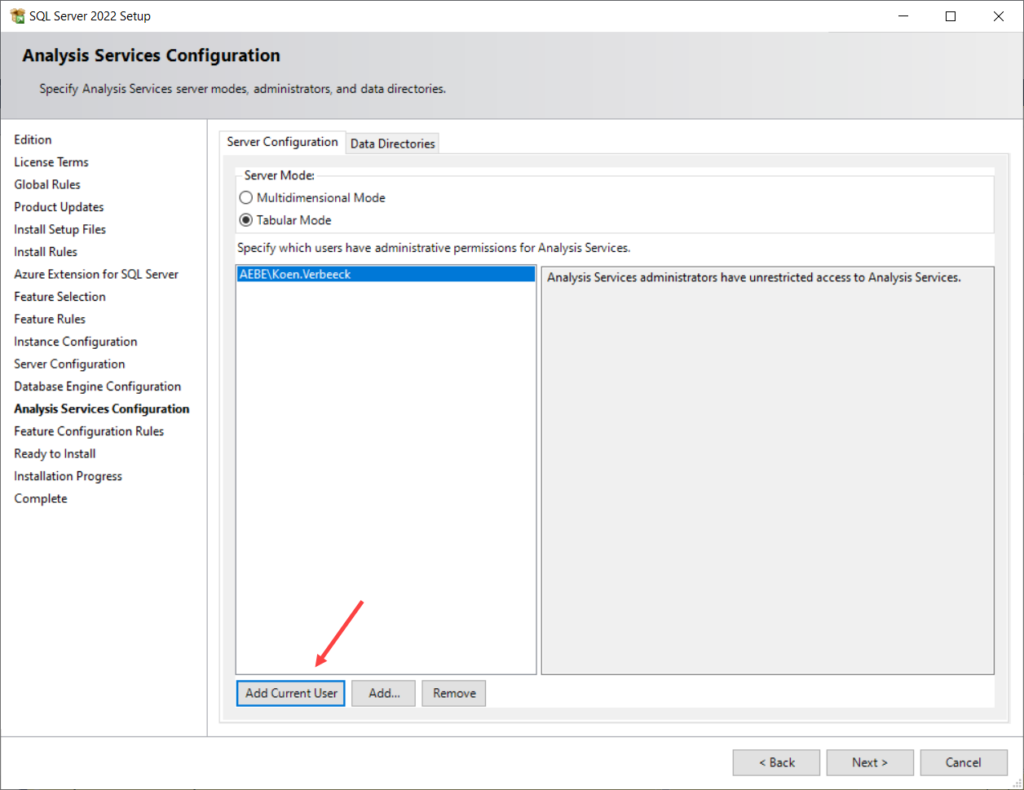This screenshot has height=790, width=1024.
Task: Go back with the < Back button
Action: click(x=776, y=763)
